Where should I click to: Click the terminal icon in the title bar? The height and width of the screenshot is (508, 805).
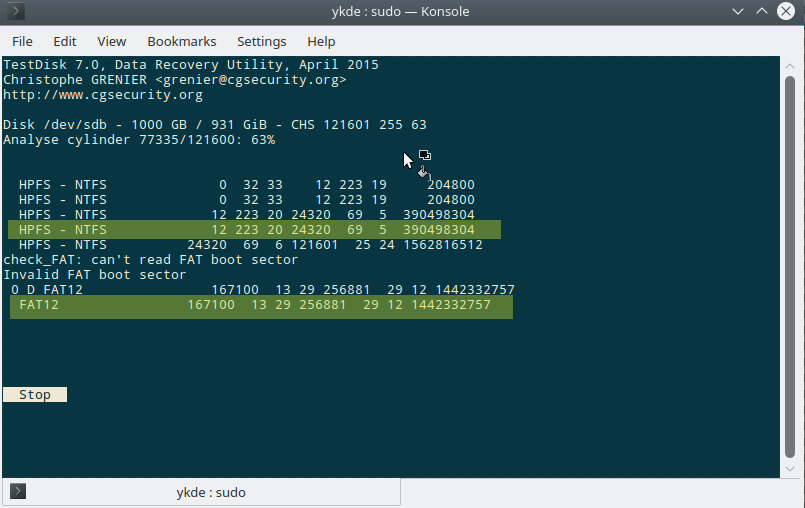pos(16,11)
